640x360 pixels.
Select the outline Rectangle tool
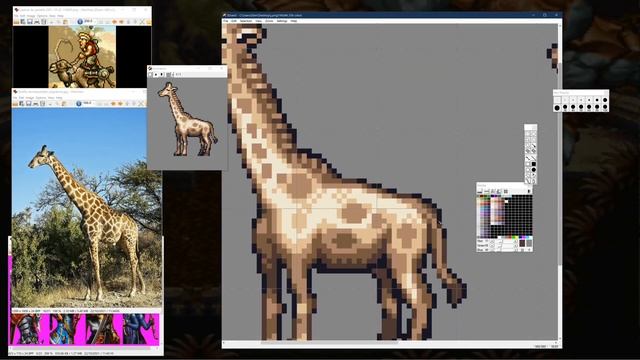[x=528, y=164]
